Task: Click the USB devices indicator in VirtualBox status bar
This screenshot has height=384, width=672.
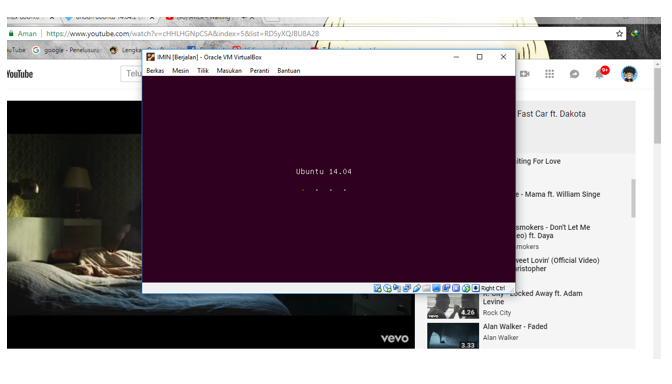Action: (x=417, y=288)
